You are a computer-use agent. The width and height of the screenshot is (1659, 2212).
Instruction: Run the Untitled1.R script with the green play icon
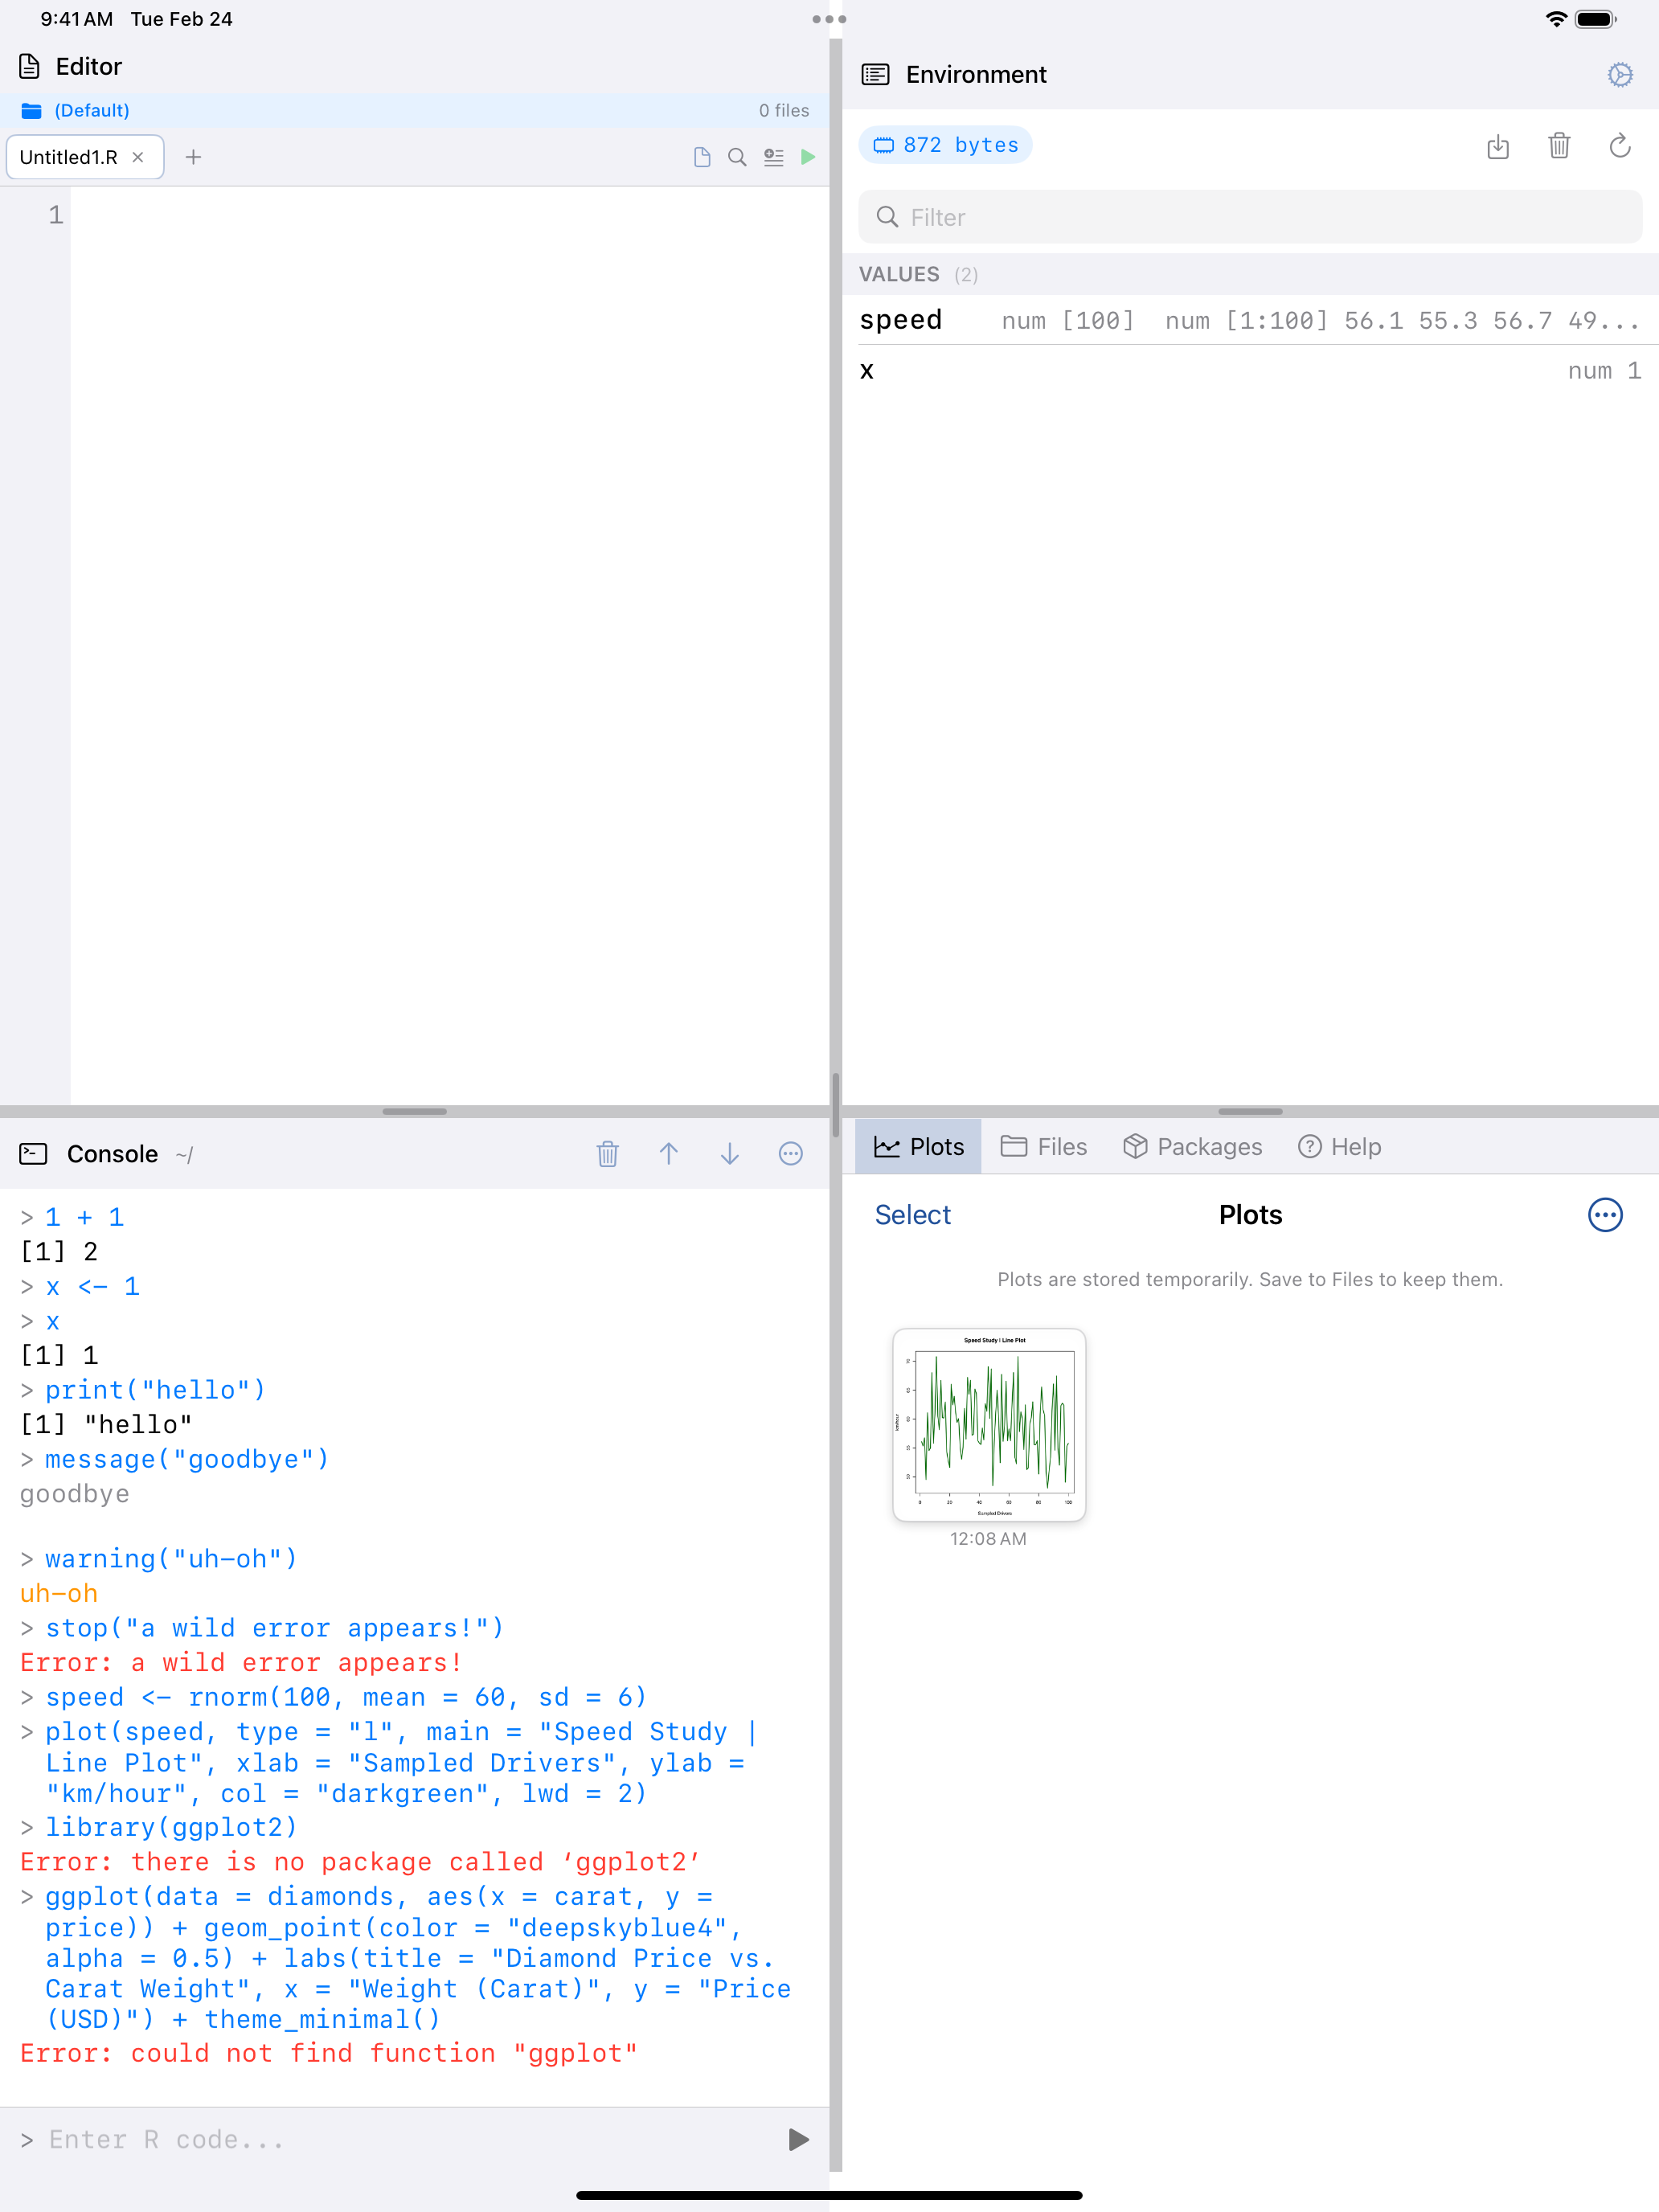(809, 157)
